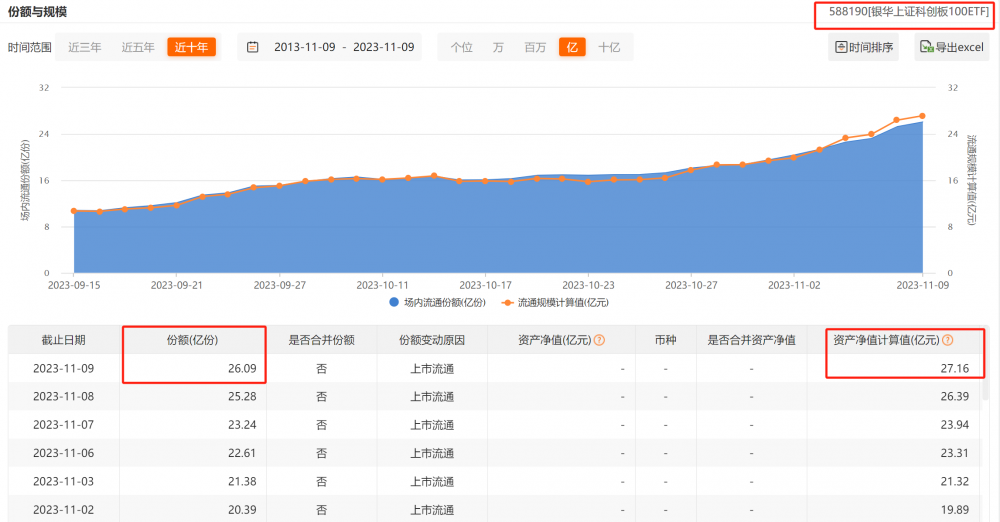Click net asset value 26.39
This screenshot has height=522, width=1000.
(955, 396)
